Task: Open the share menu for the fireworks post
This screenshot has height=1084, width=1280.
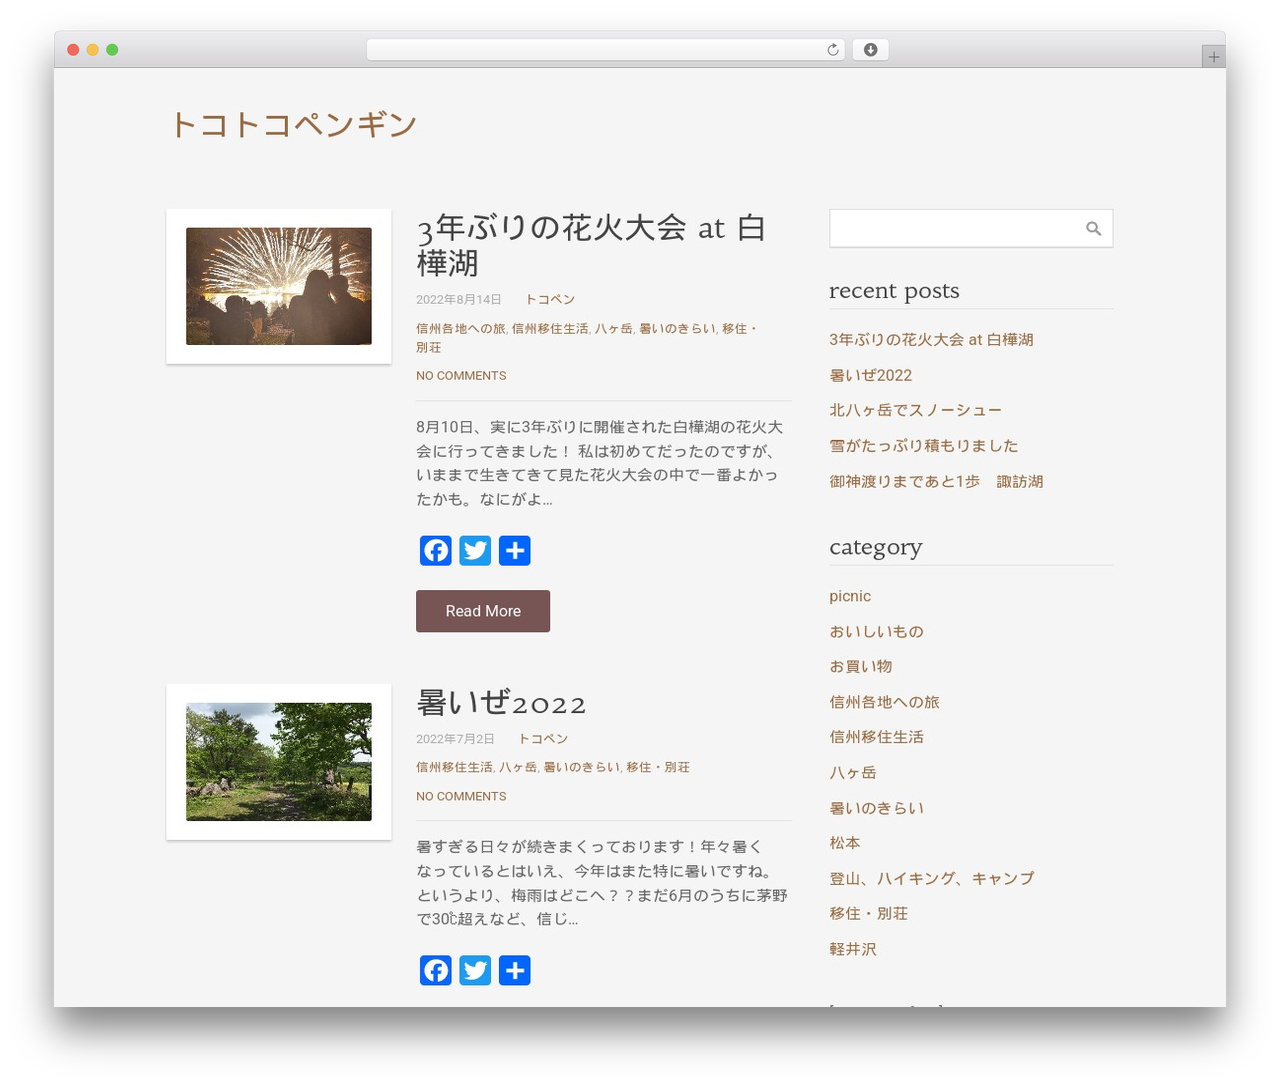Action: (514, 550)
